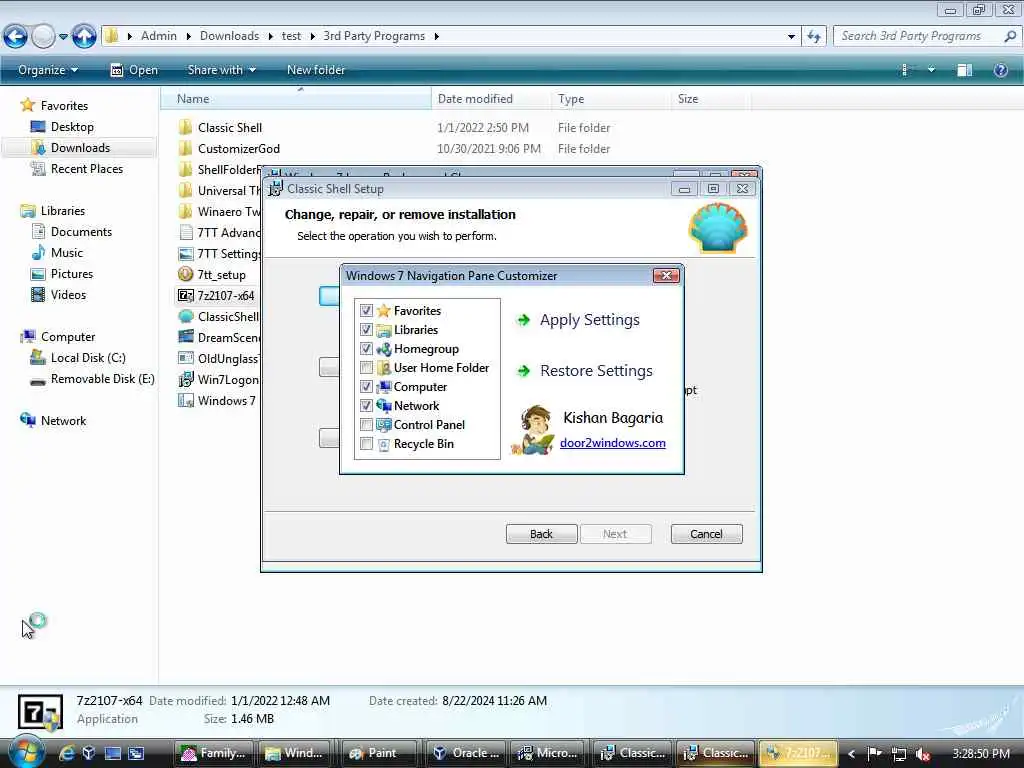Image resolution: width=1024 pixels, height=768 pixels.
Task: Open the recent pages dropdown arrow
Action: (63, 37)
